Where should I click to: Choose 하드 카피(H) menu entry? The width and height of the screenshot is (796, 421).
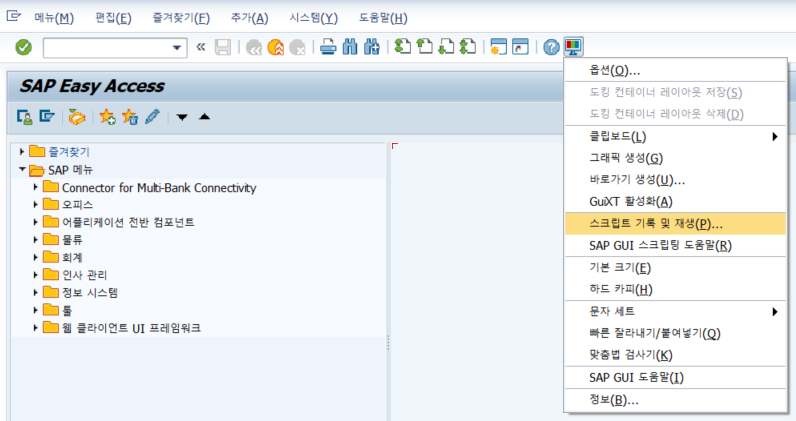pos(675,289)
